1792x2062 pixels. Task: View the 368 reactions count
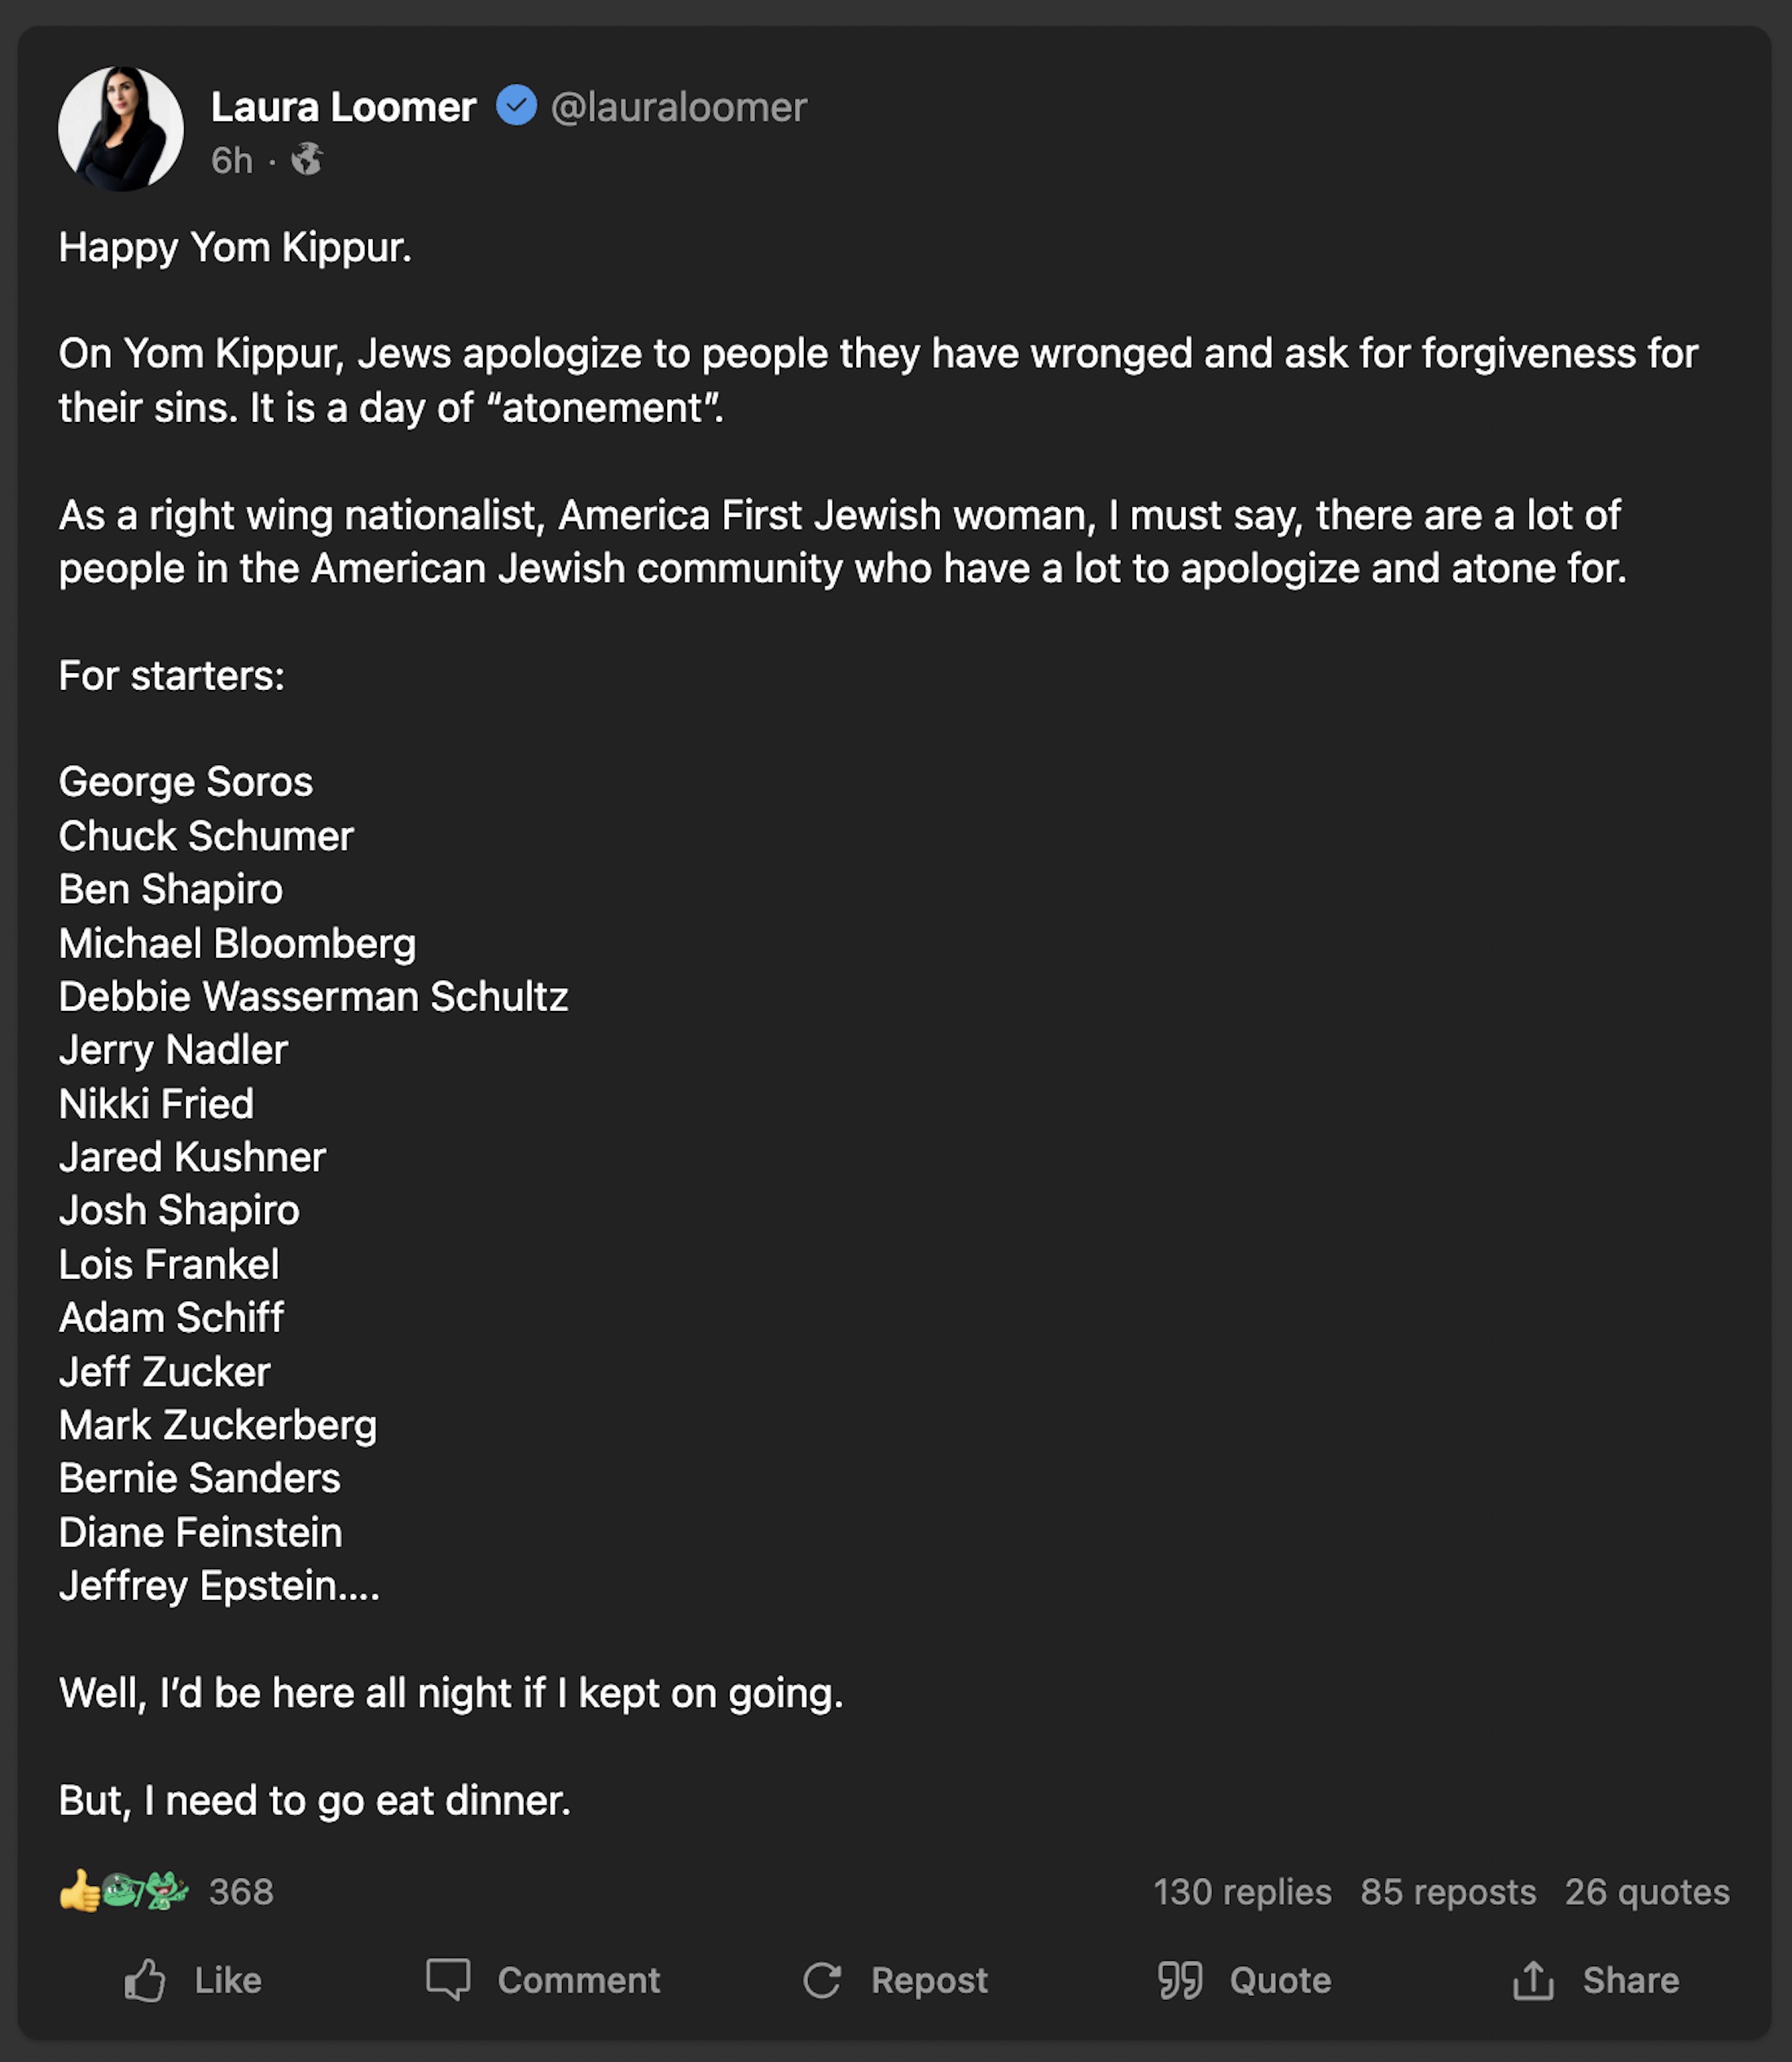point(241,1892)
